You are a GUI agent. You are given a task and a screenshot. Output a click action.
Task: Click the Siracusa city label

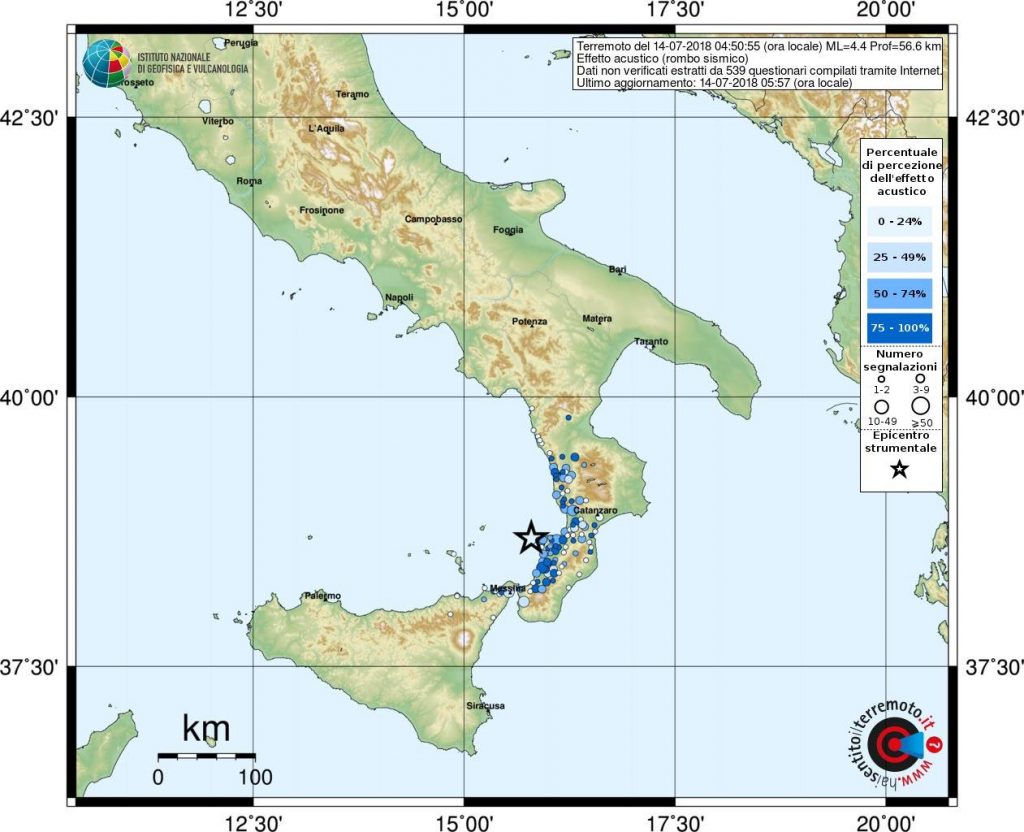[x=486, y=706]
